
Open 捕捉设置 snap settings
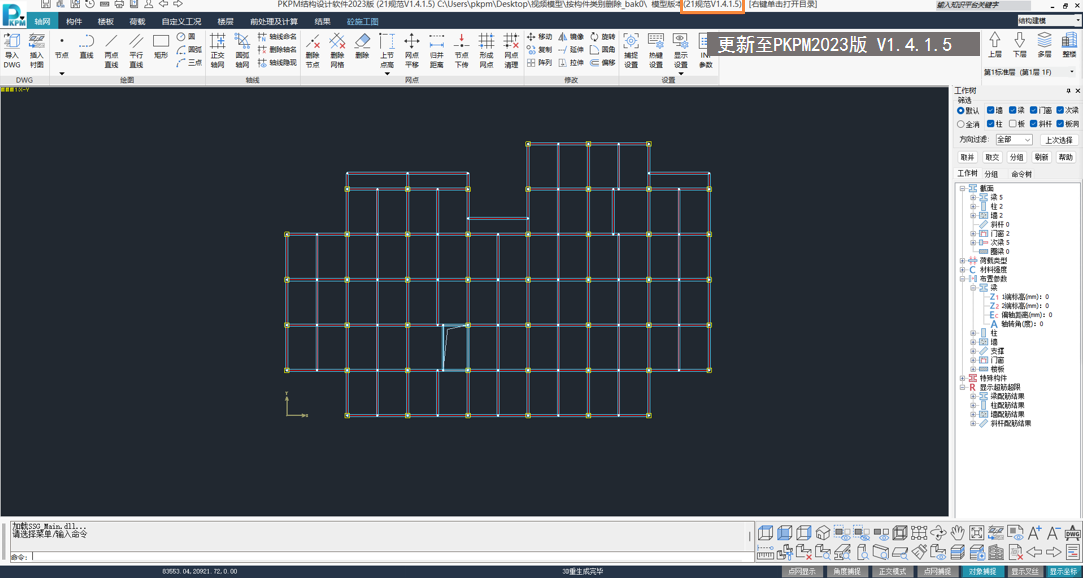(631, 50)
